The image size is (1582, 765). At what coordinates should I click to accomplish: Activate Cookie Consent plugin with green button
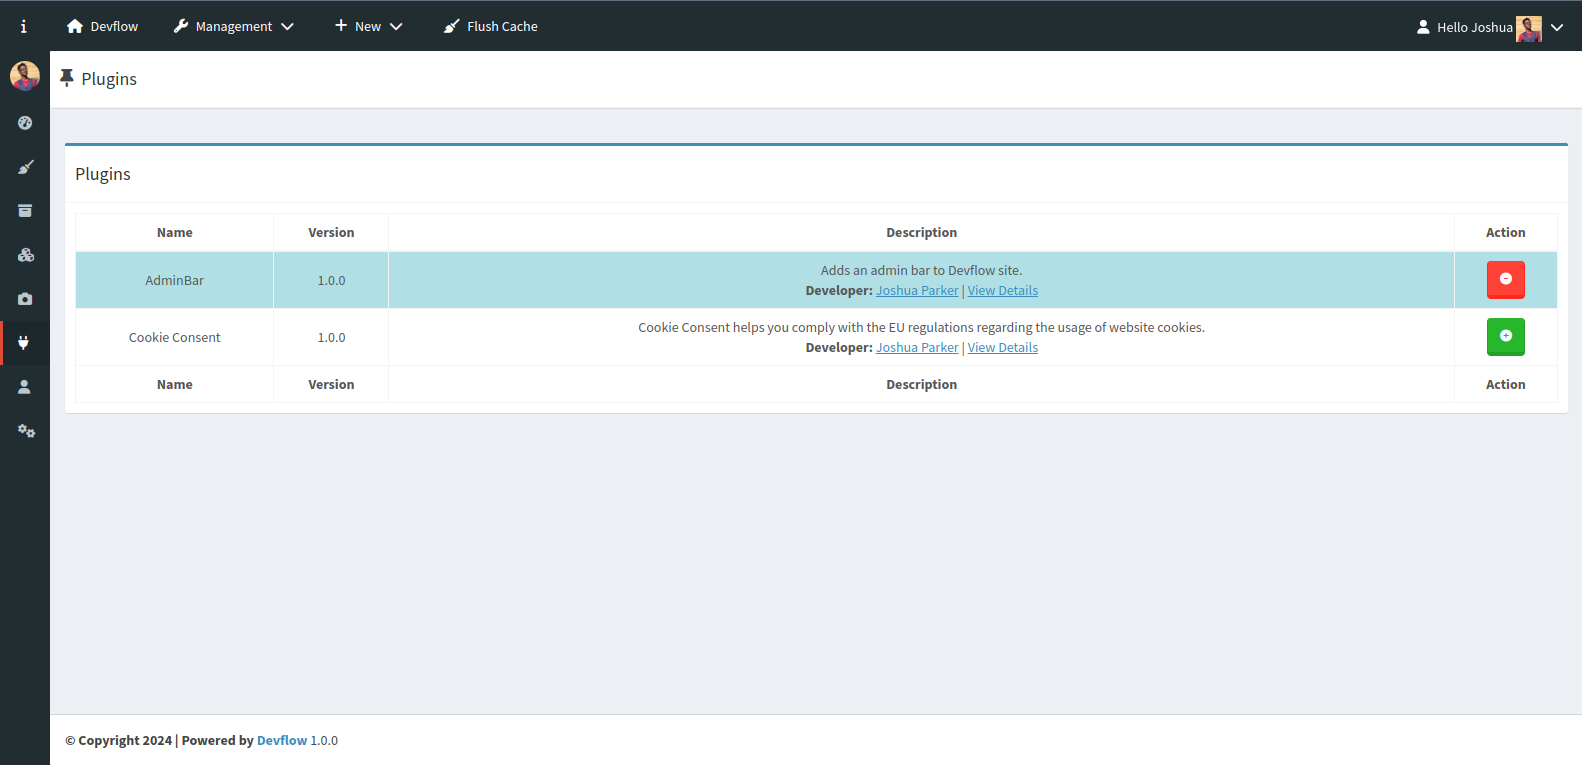[1505, 337]
